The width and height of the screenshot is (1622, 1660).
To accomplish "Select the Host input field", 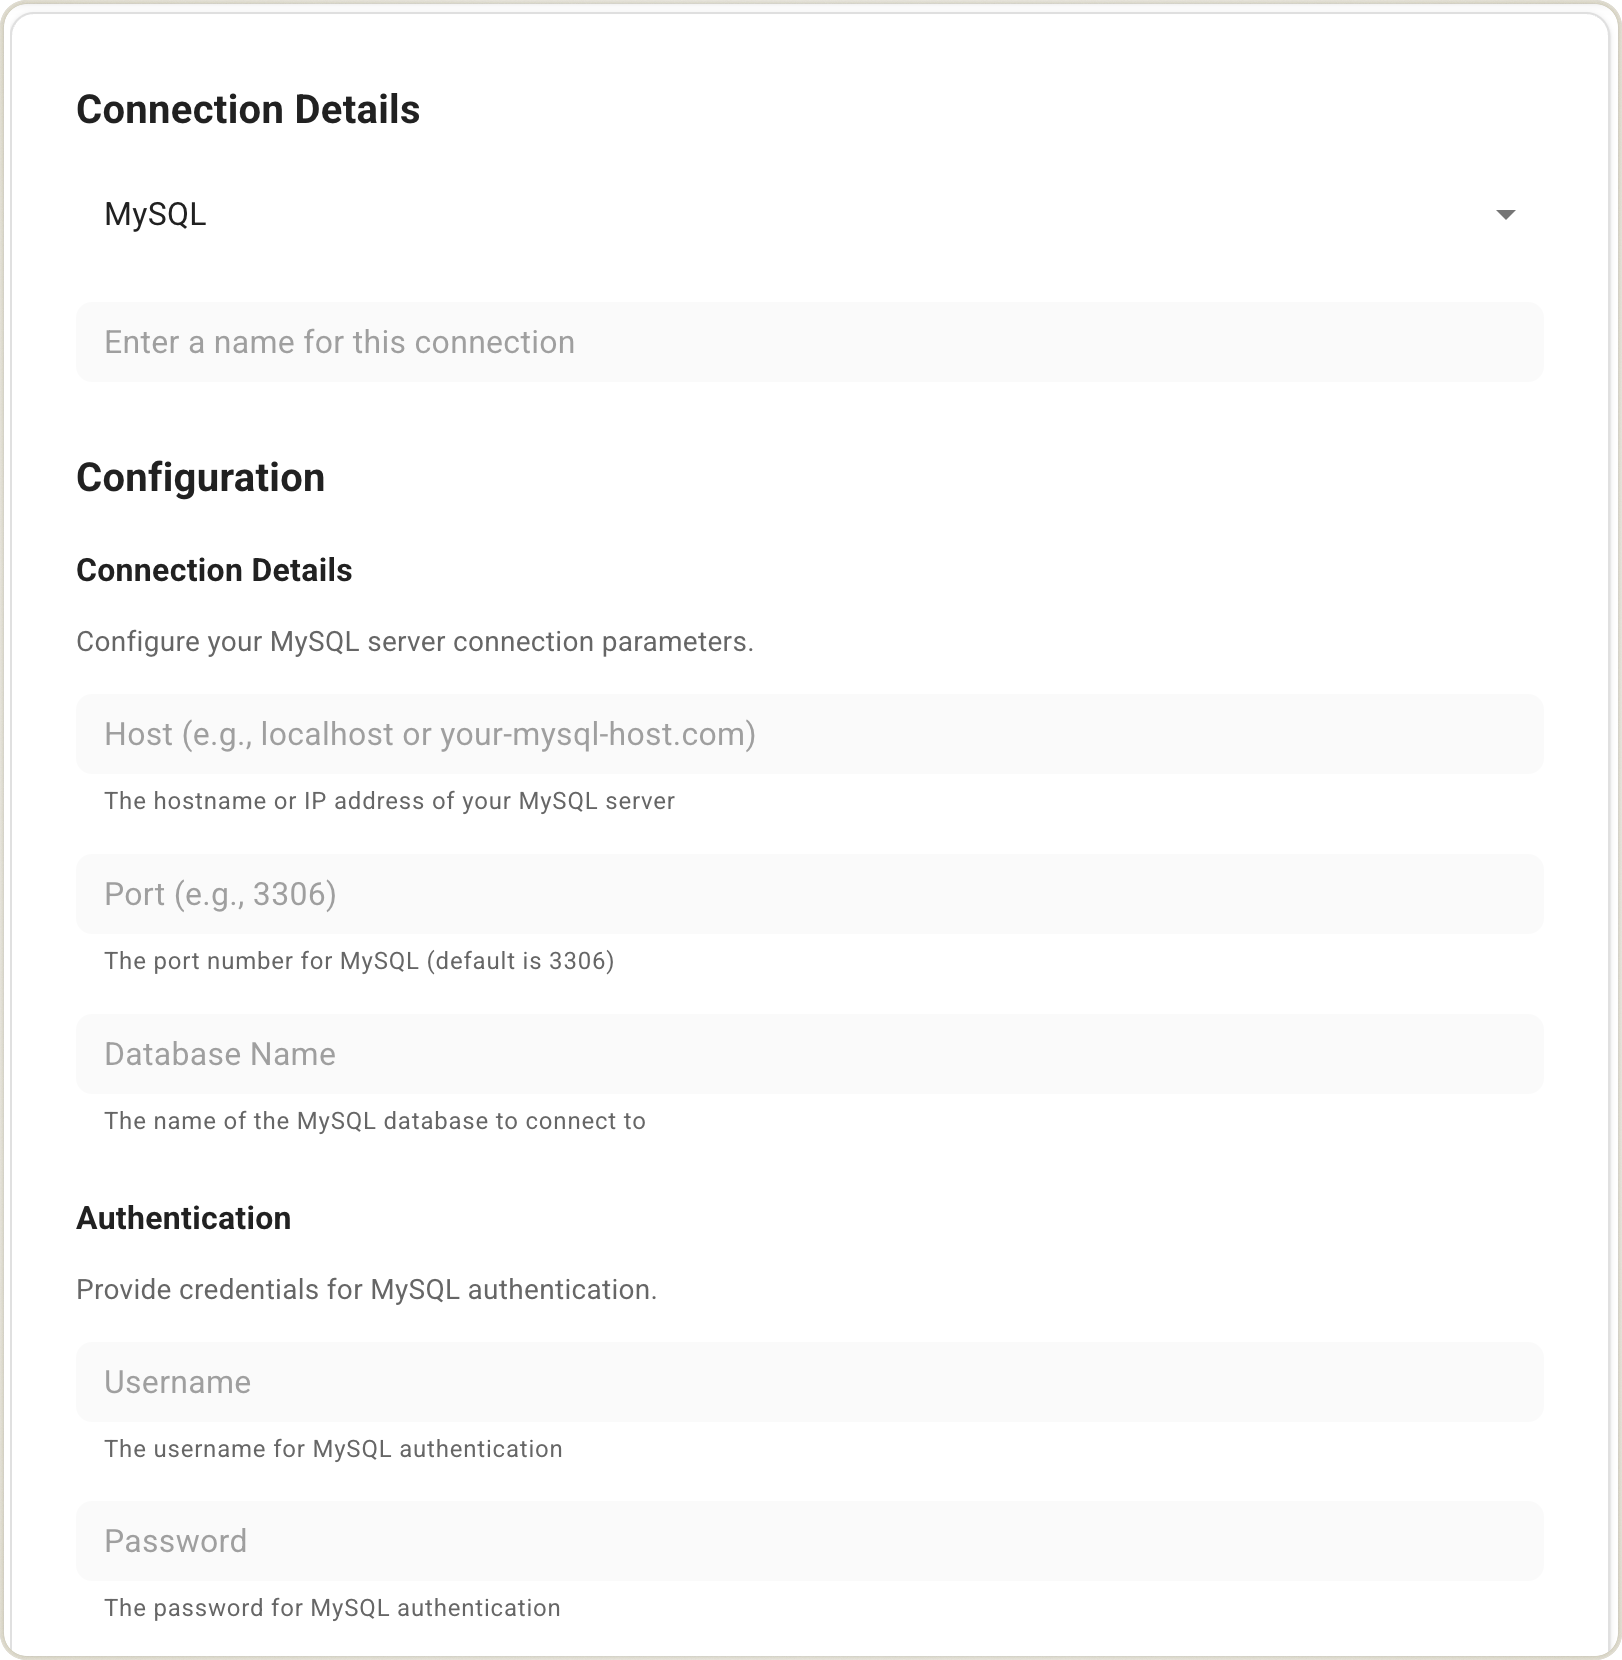I will pos(808,733).
